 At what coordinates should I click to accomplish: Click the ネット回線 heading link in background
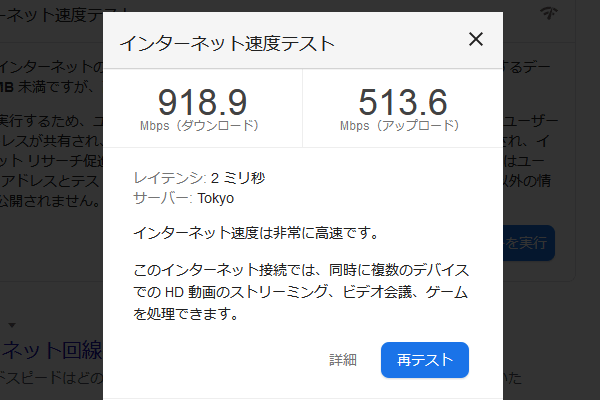click(x=51, y=350)
